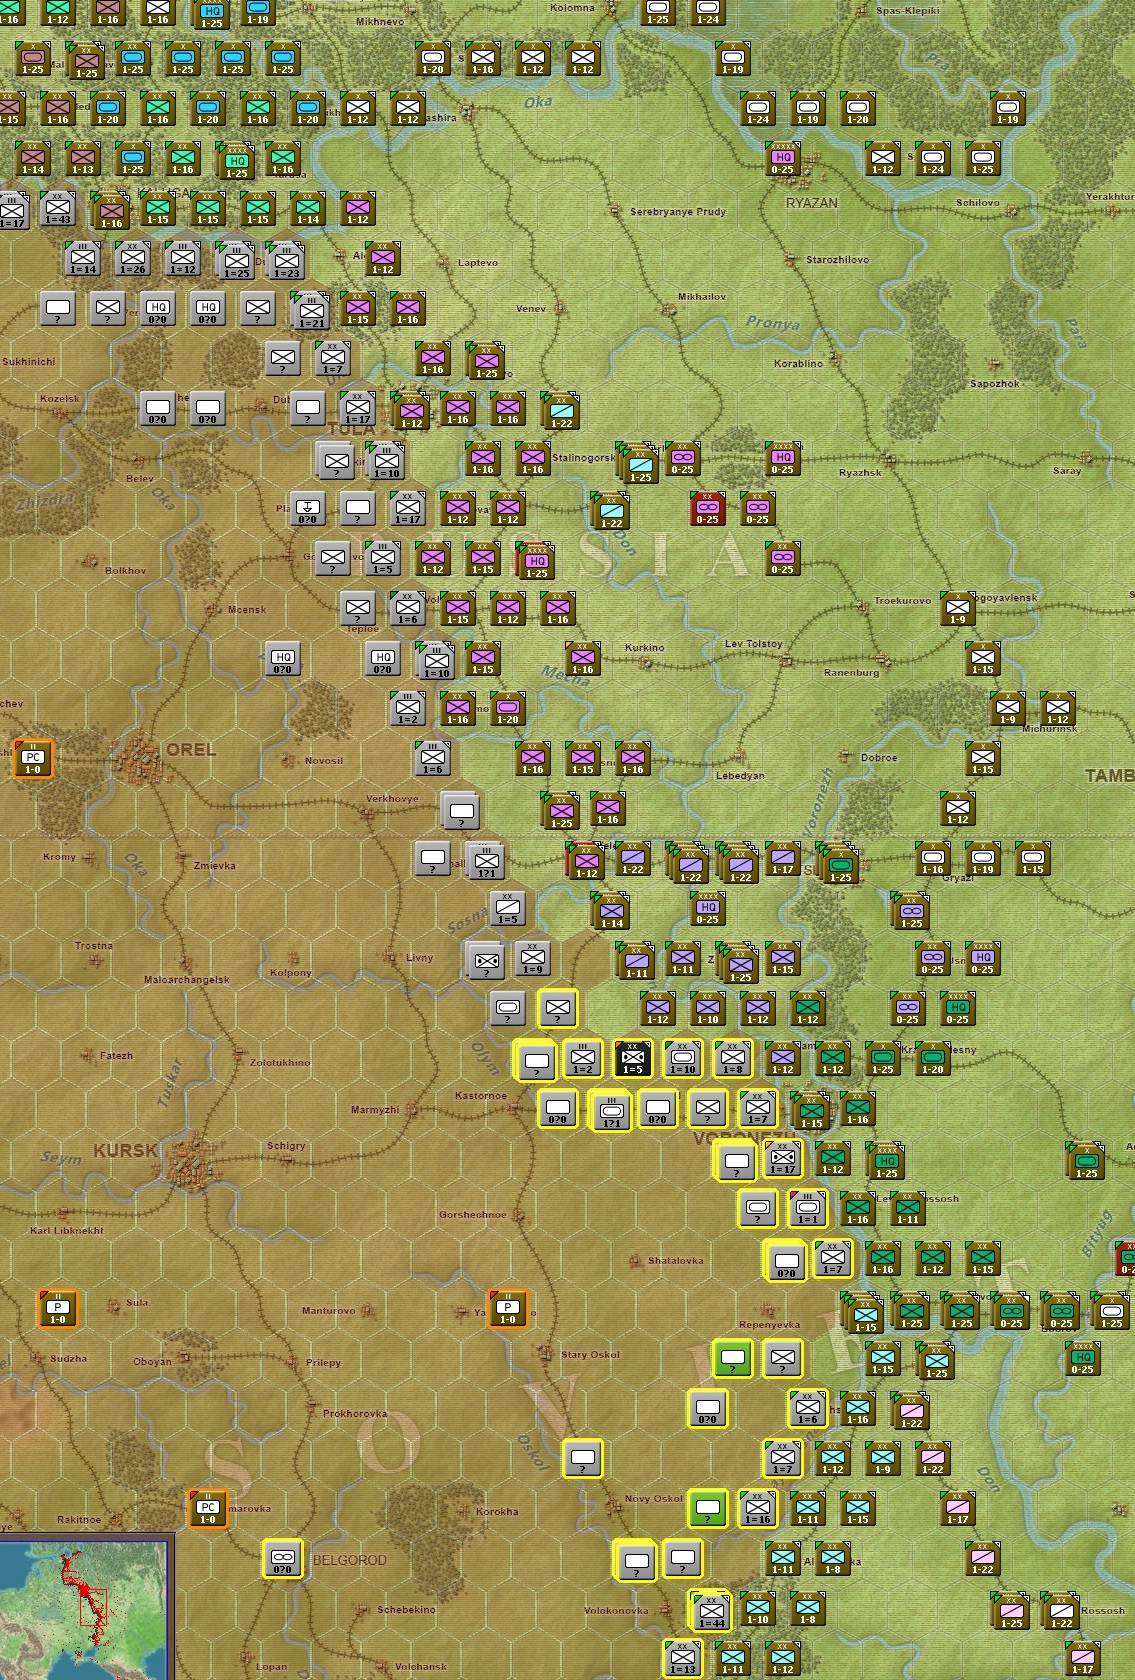Click the OREL city hex
Viewport: 1135px width, 1680px height.
(x=142, y=760)
